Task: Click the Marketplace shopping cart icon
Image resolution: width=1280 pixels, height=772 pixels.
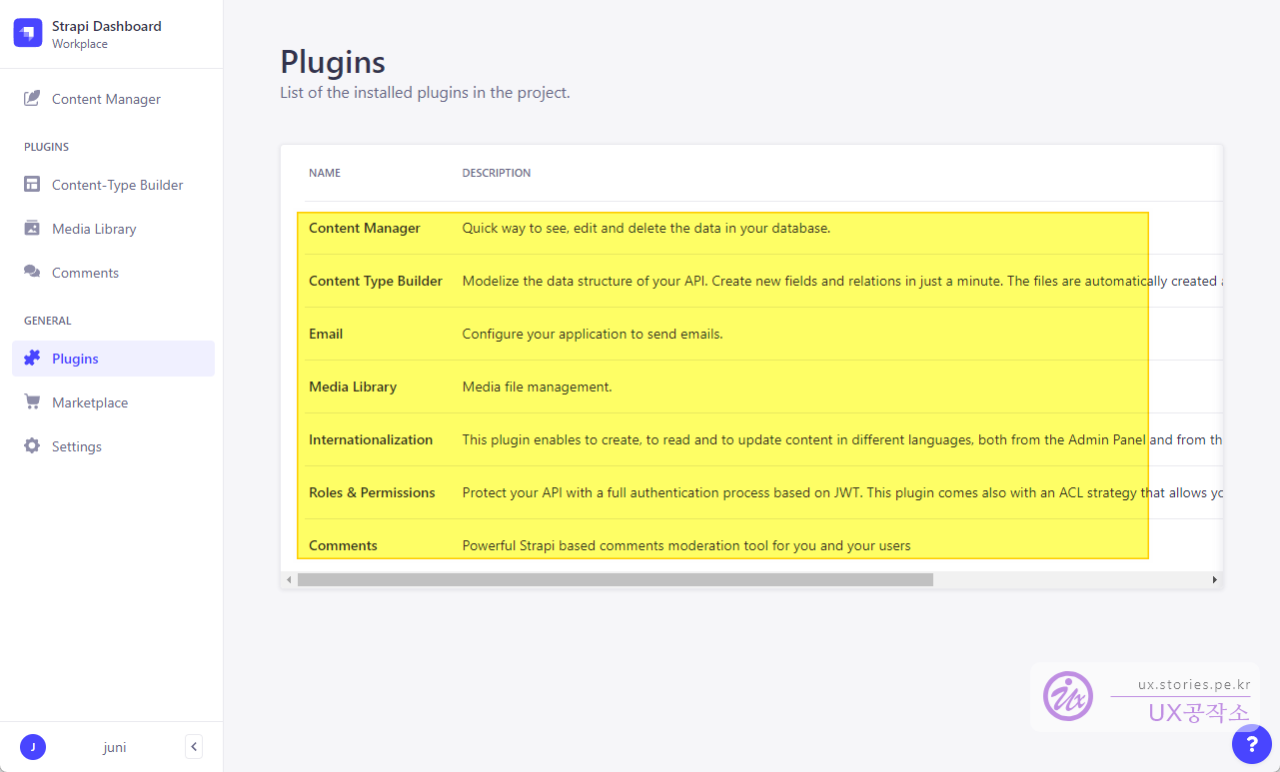Action: pos(32,403)
